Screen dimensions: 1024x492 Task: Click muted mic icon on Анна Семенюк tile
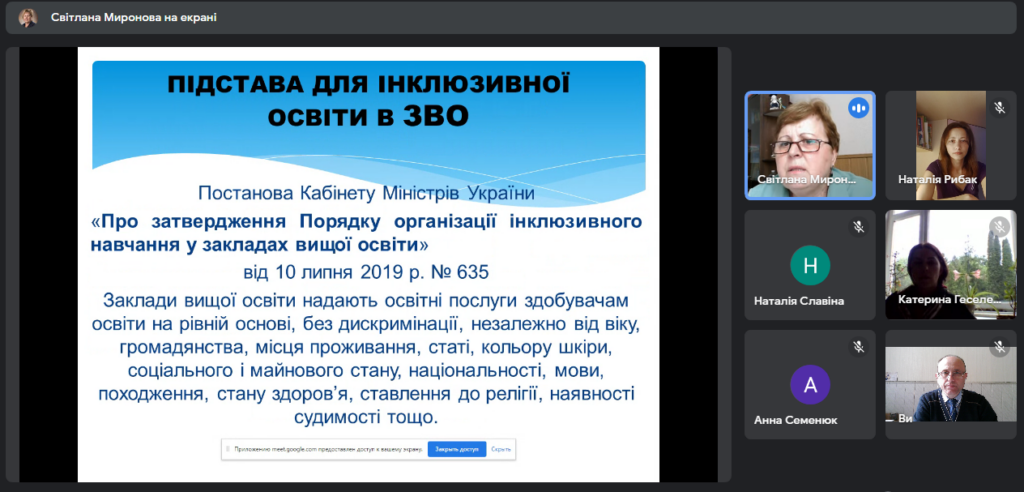pyautogui.click(x=858, y=347)
